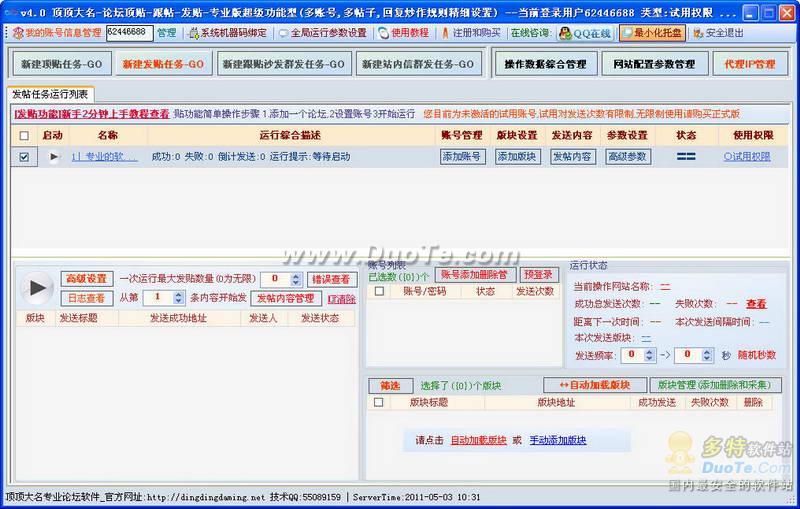The width and height of the screenshot is (800, 509).
Task: Open 发帖内容管理
Action: click(286, 298)
